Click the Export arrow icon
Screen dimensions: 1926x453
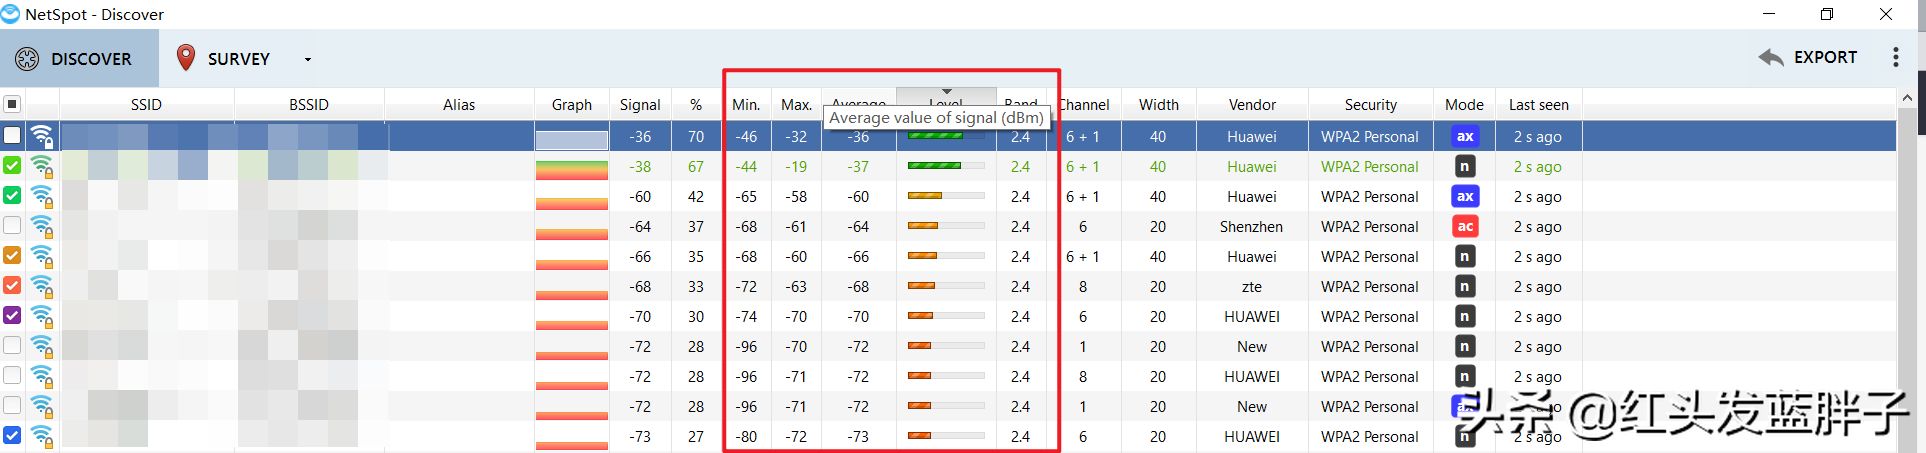coord(1770,58)
